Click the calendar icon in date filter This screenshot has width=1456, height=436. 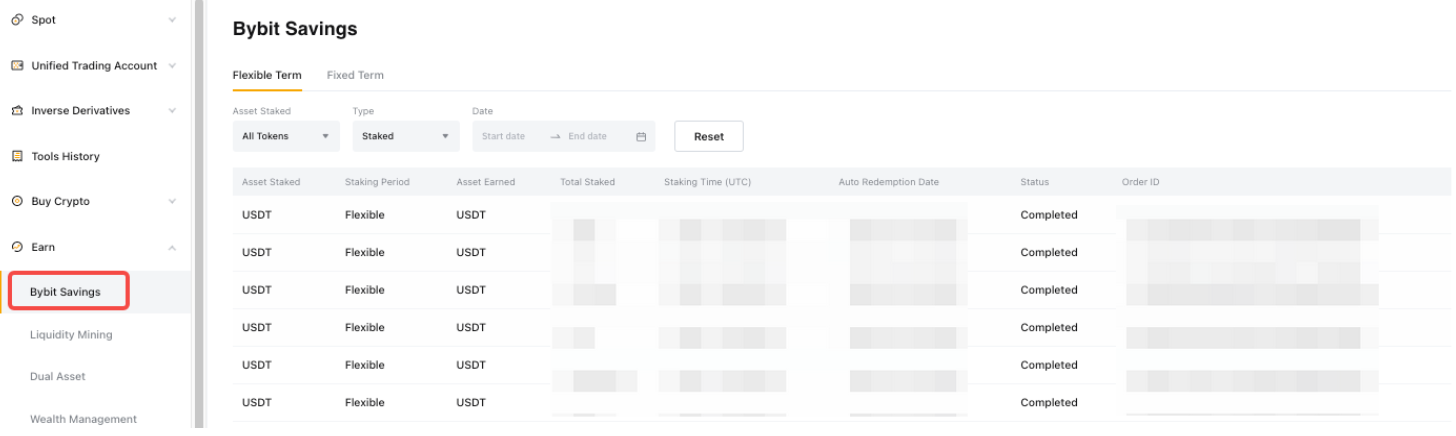pos(641,137)
